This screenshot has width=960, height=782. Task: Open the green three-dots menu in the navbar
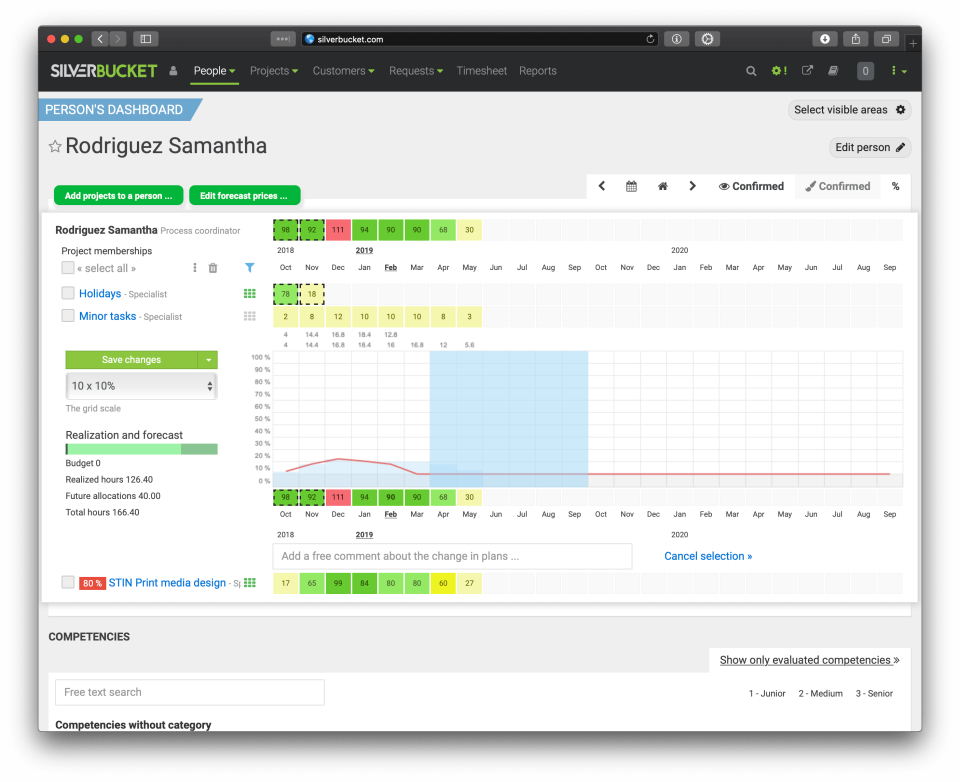pos(898,71)
